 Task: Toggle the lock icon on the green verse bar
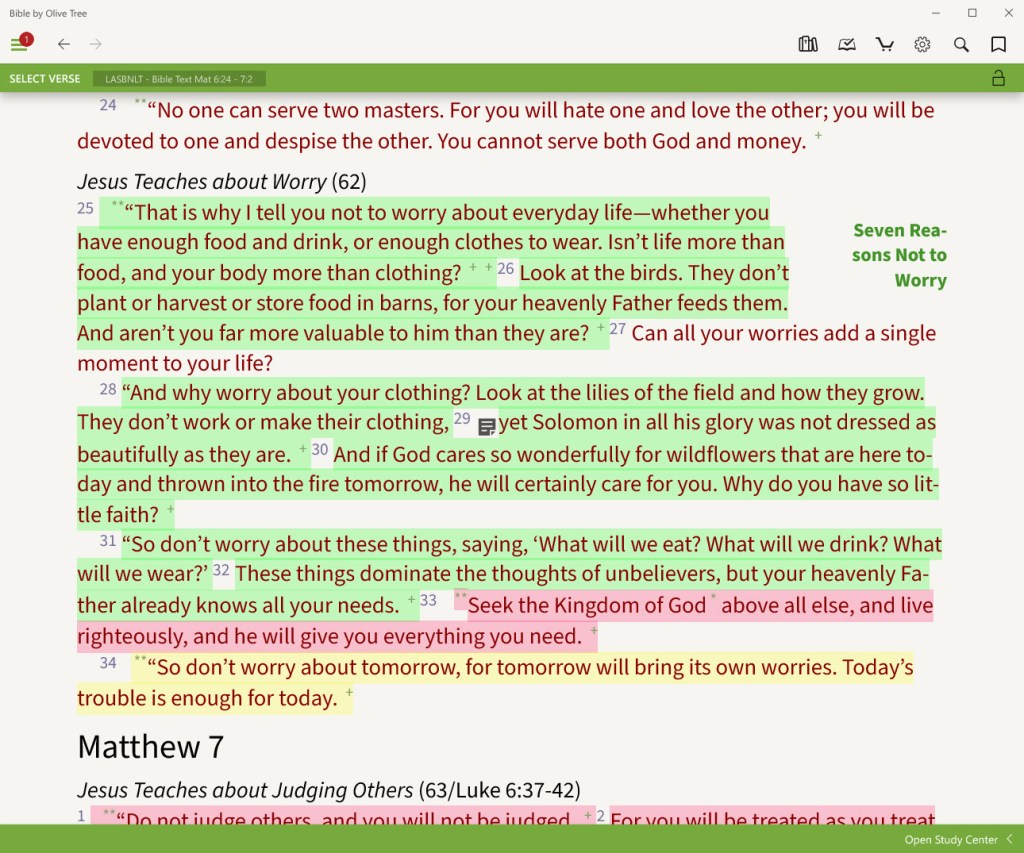pyautogui.click(x=998, y=77)
